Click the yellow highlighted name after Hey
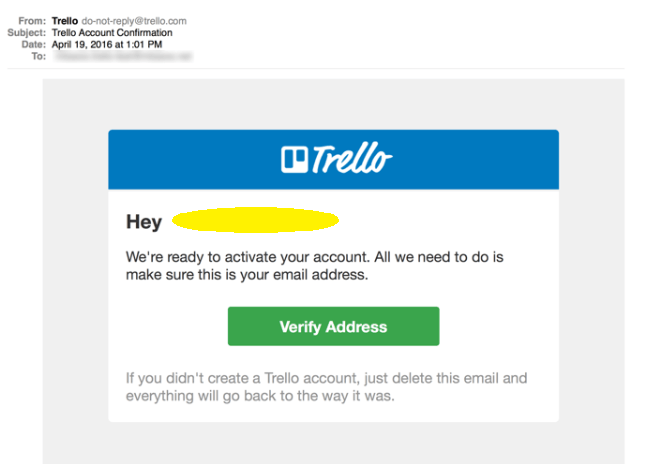 (255, 220)
